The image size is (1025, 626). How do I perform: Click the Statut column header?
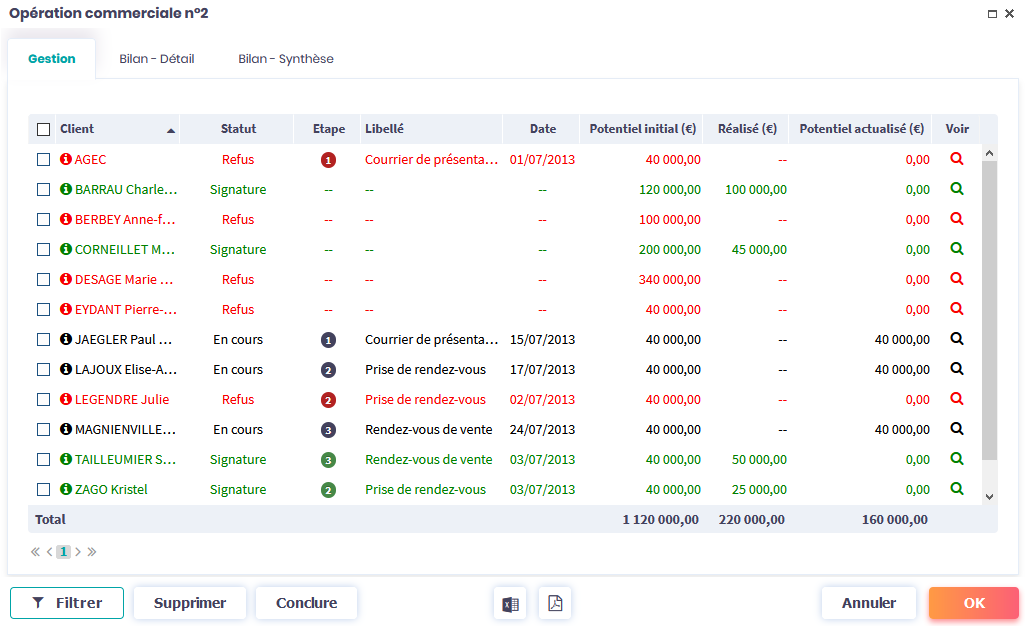tap(238, 129)
